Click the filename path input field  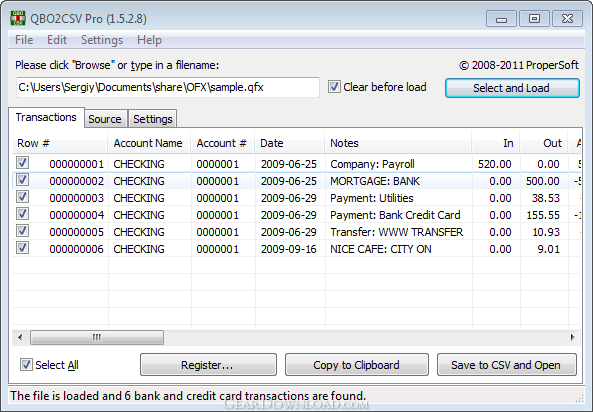pos(168,87)
